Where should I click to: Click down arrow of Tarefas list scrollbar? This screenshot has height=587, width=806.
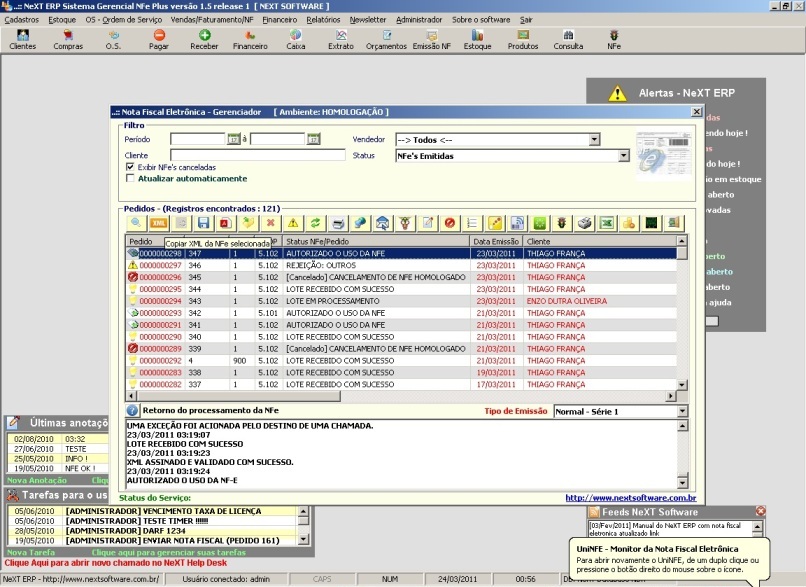303,540
